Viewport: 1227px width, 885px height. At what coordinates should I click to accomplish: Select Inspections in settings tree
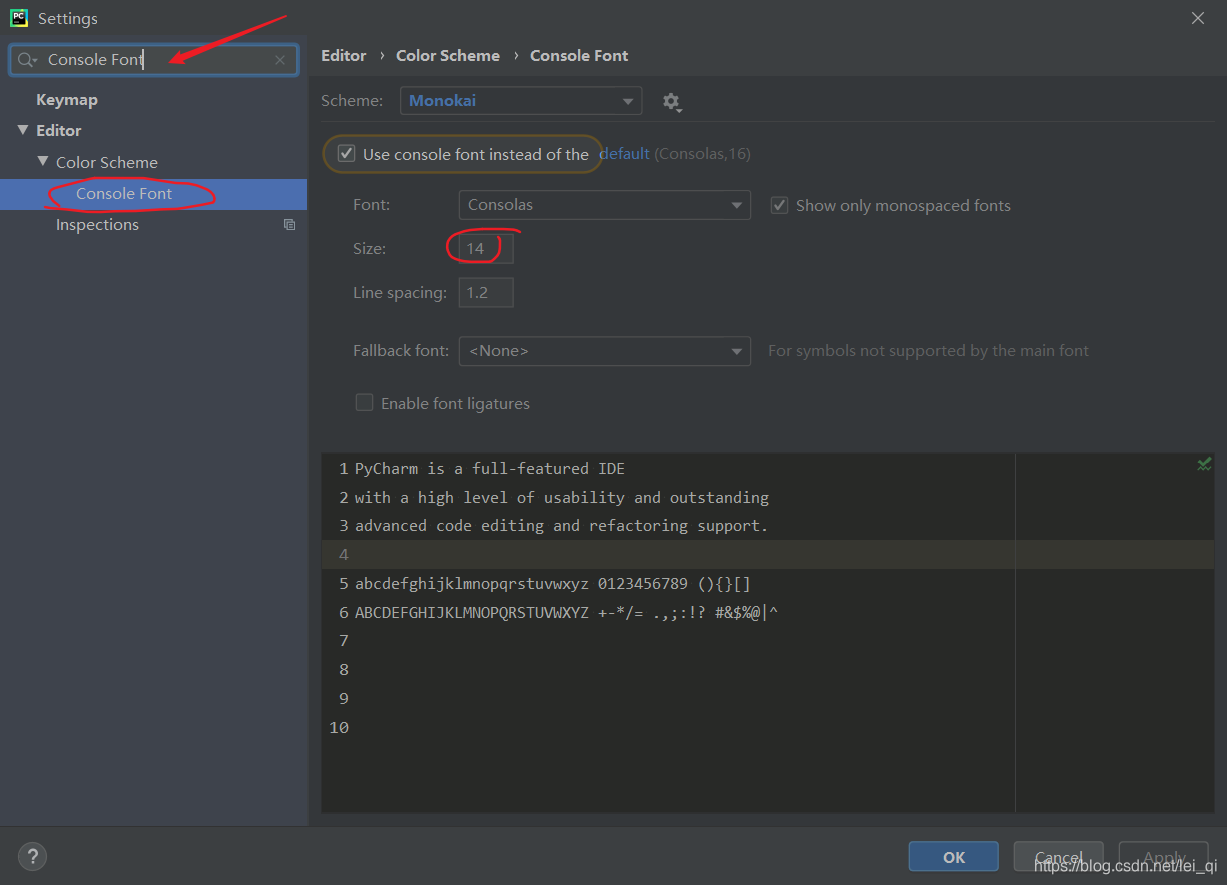pos(97,225)
